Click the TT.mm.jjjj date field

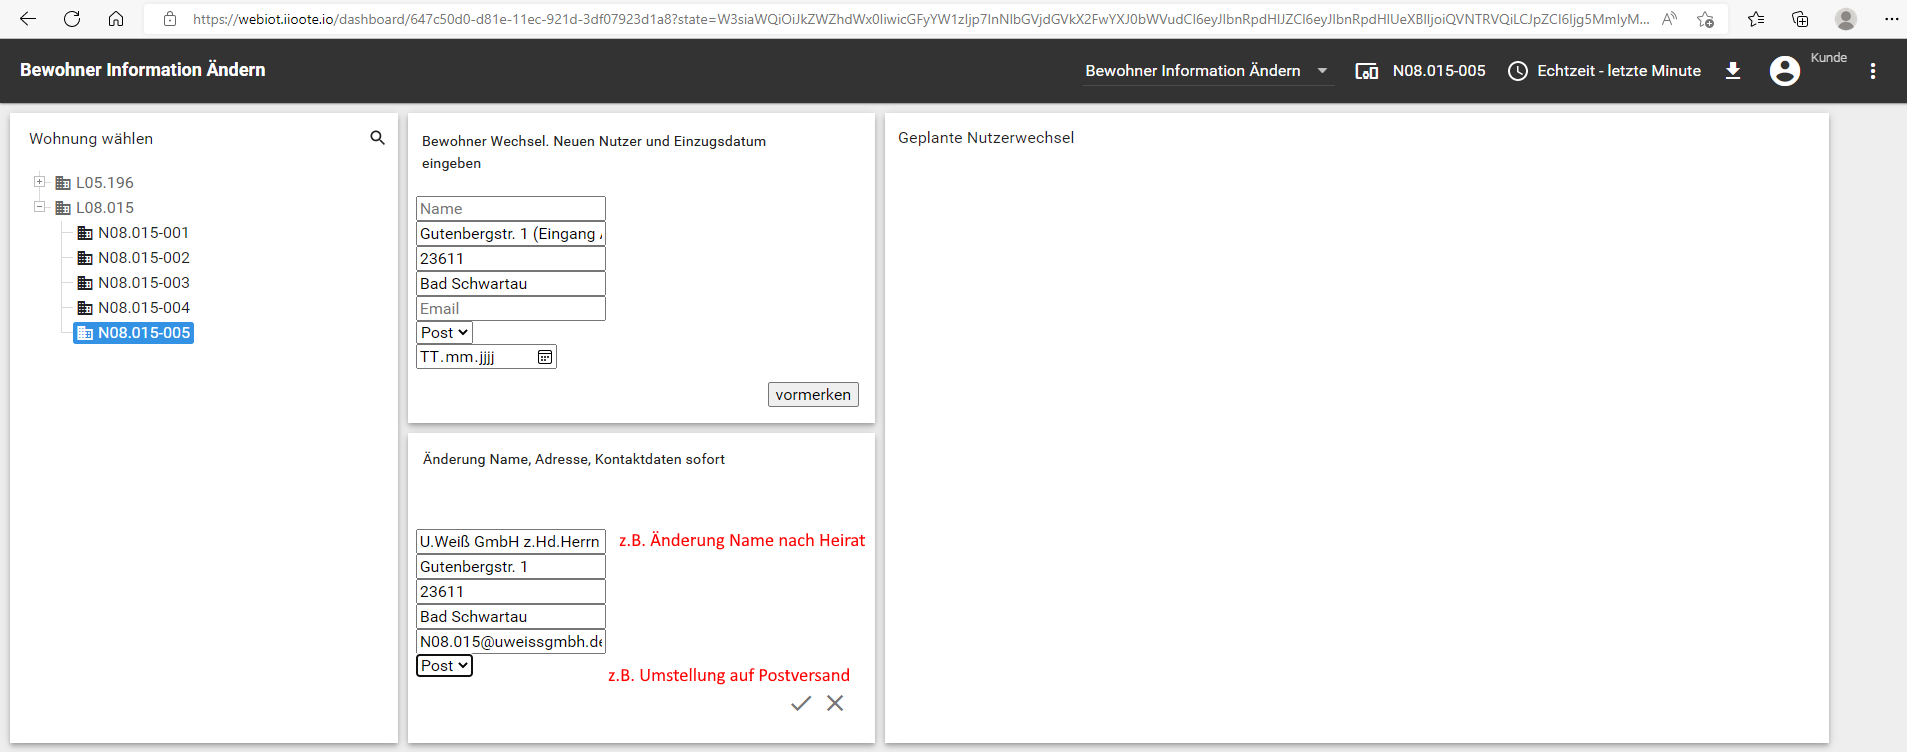[486, 357]
